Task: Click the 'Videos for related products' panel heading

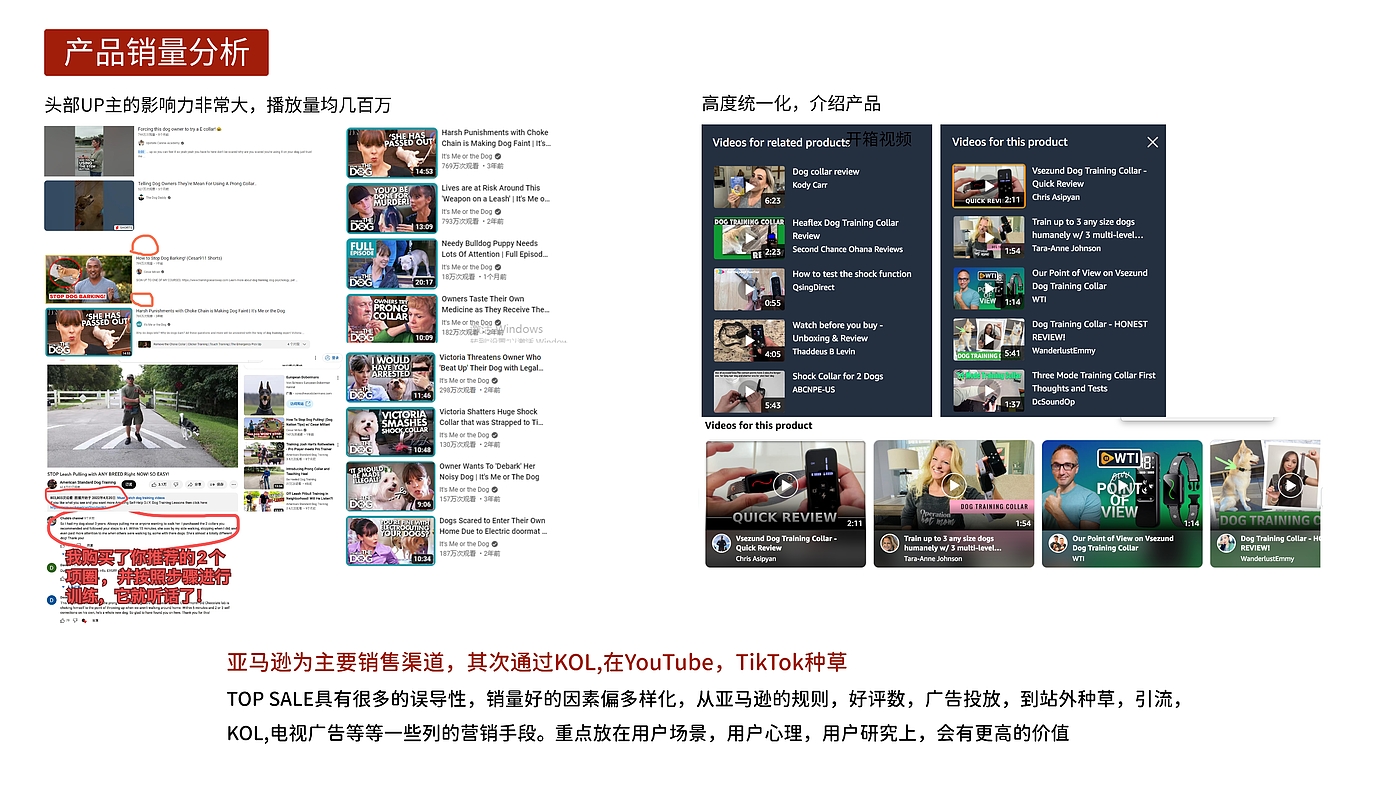Action: (781, 142)
